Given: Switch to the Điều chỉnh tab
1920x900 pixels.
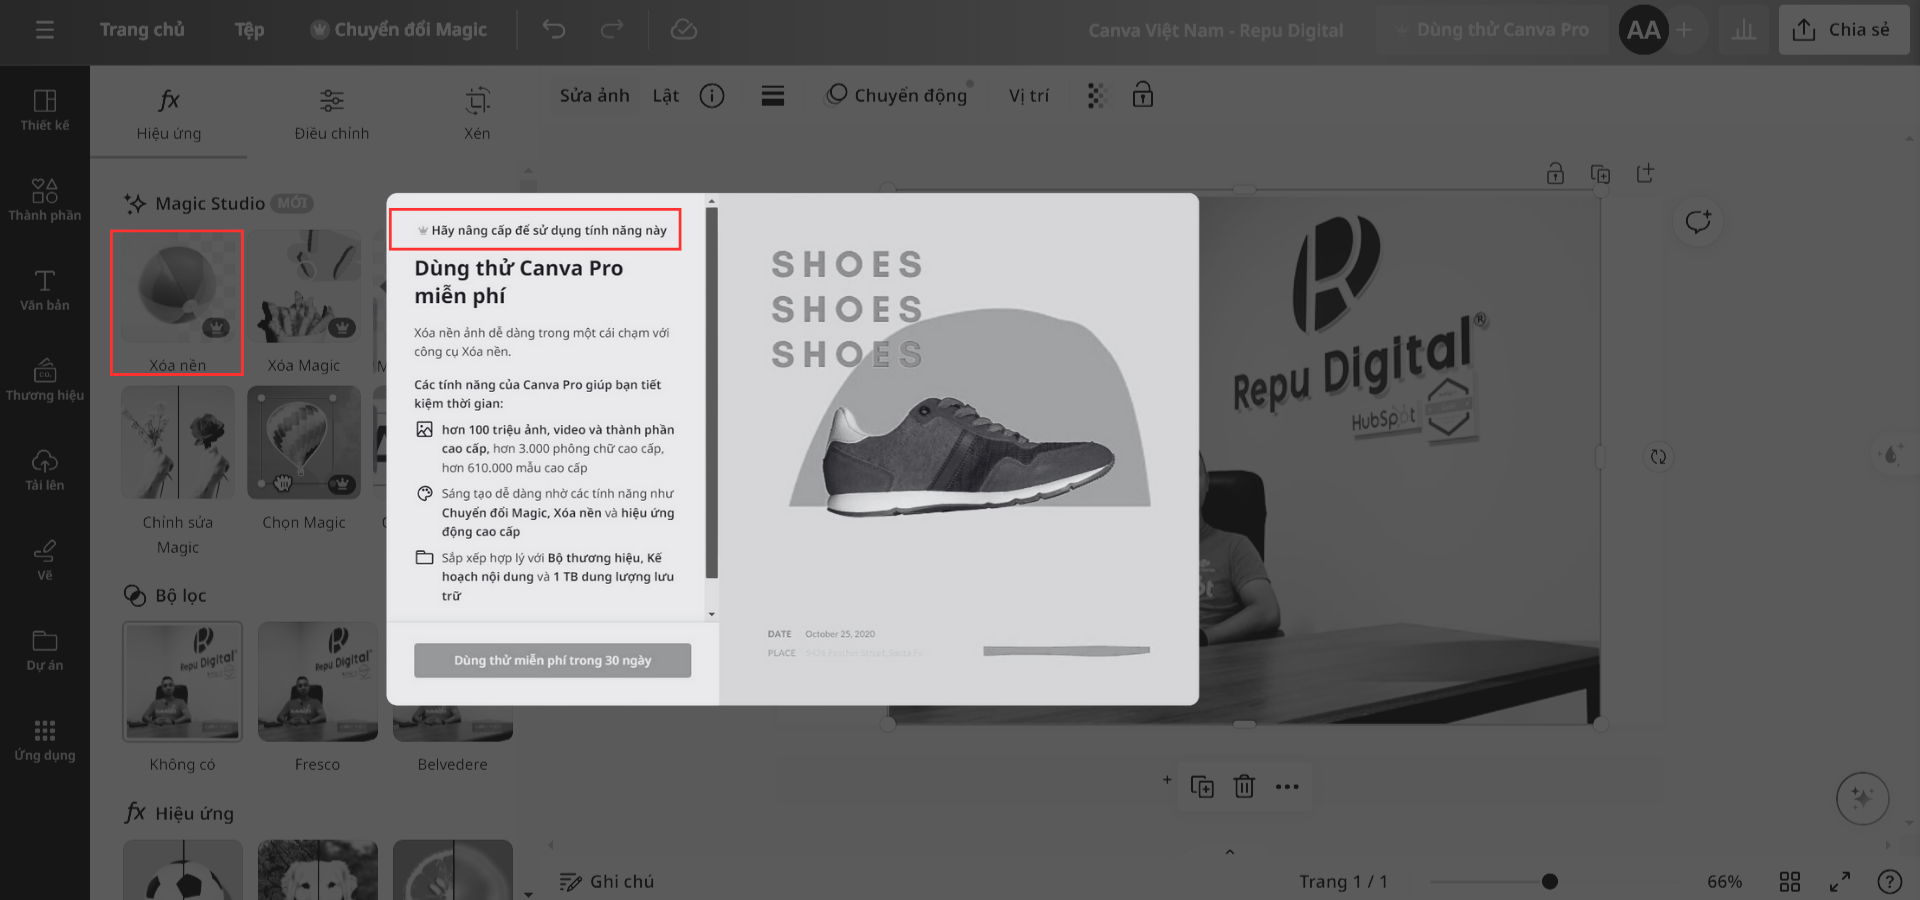Looking at the screenshot, I should [332, 114].
